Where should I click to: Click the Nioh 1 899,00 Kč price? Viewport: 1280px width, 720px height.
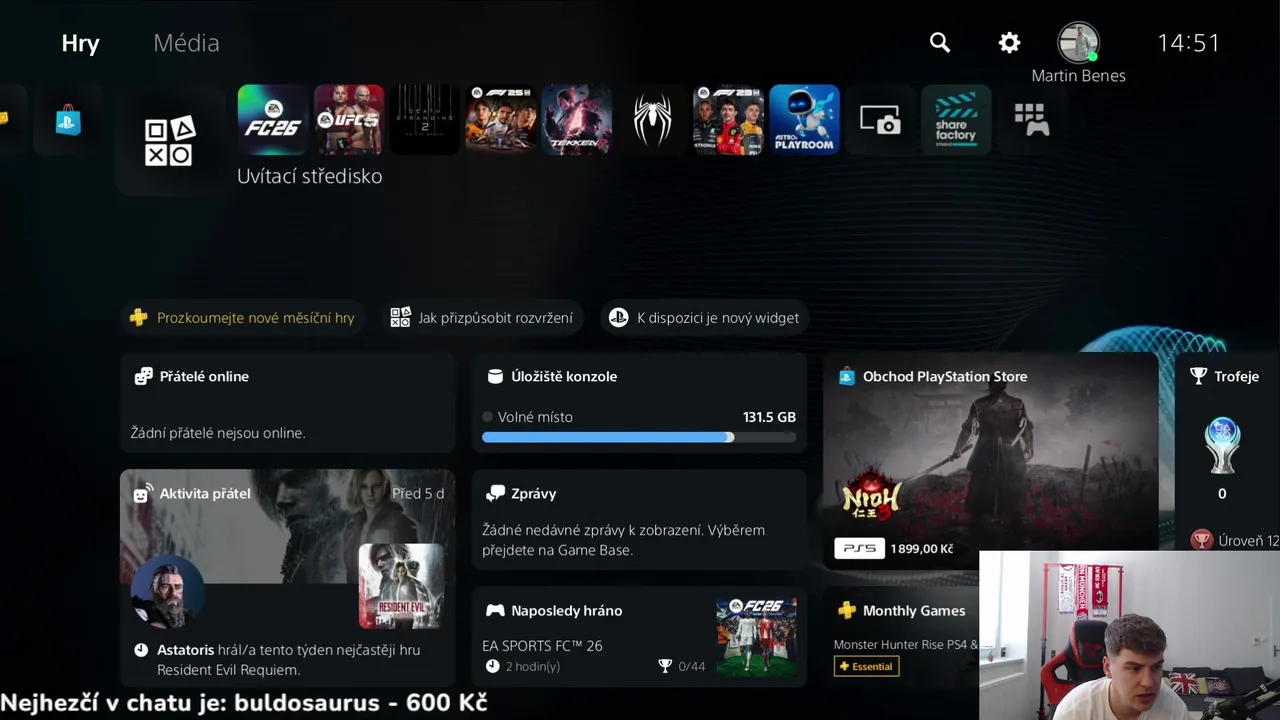click(x=921, y=549)
